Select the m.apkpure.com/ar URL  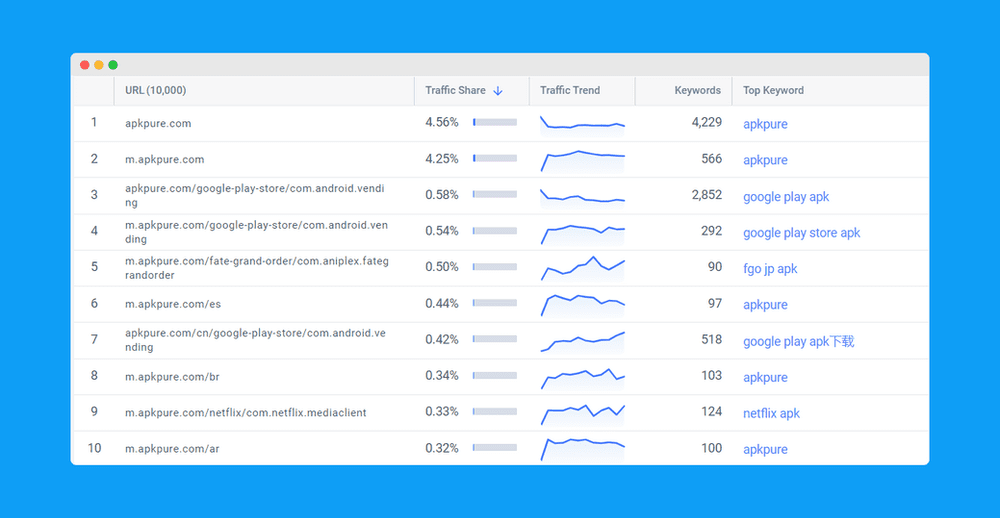[x=172, y=448]
